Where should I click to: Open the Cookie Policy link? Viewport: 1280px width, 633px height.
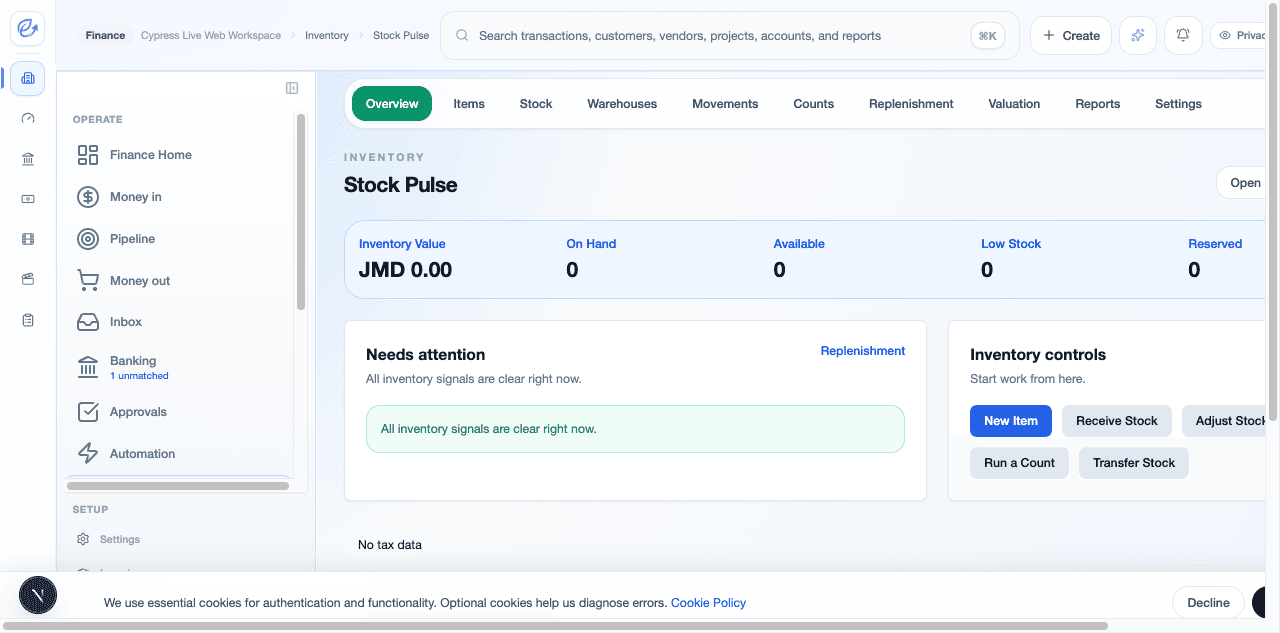708,603
